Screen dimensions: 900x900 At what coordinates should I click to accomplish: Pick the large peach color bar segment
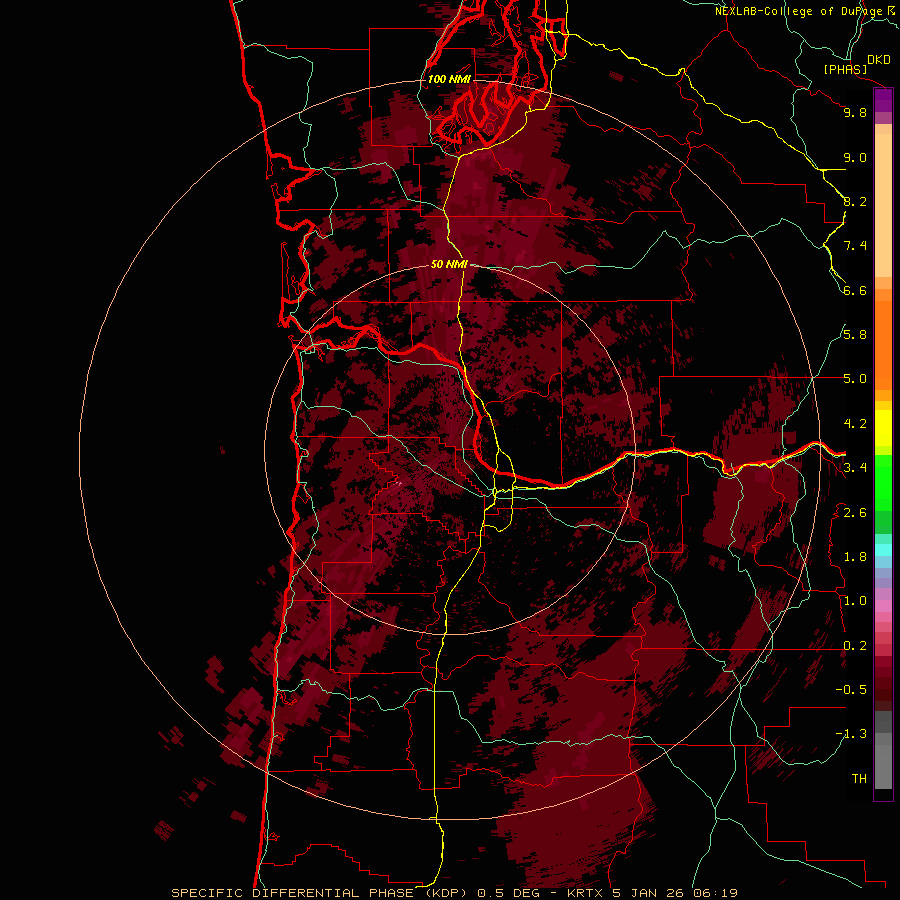pos(883,206)
